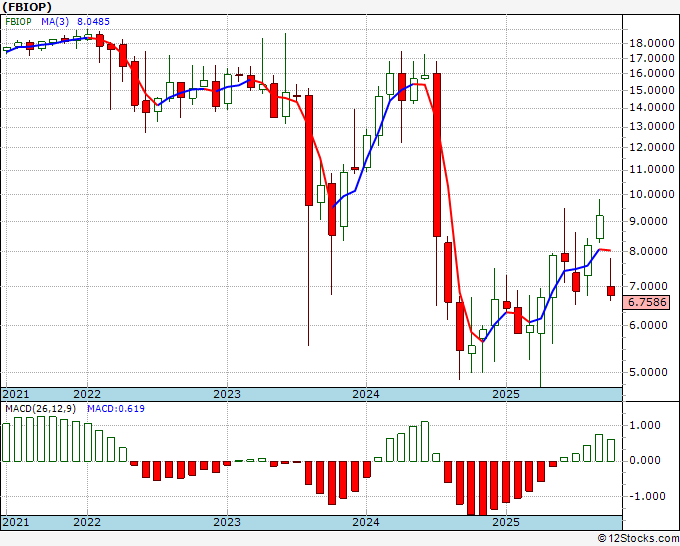This screenshot has width=680, height=546.
Task: Click the 11.0000 price axis label
Action: (652, 170)
